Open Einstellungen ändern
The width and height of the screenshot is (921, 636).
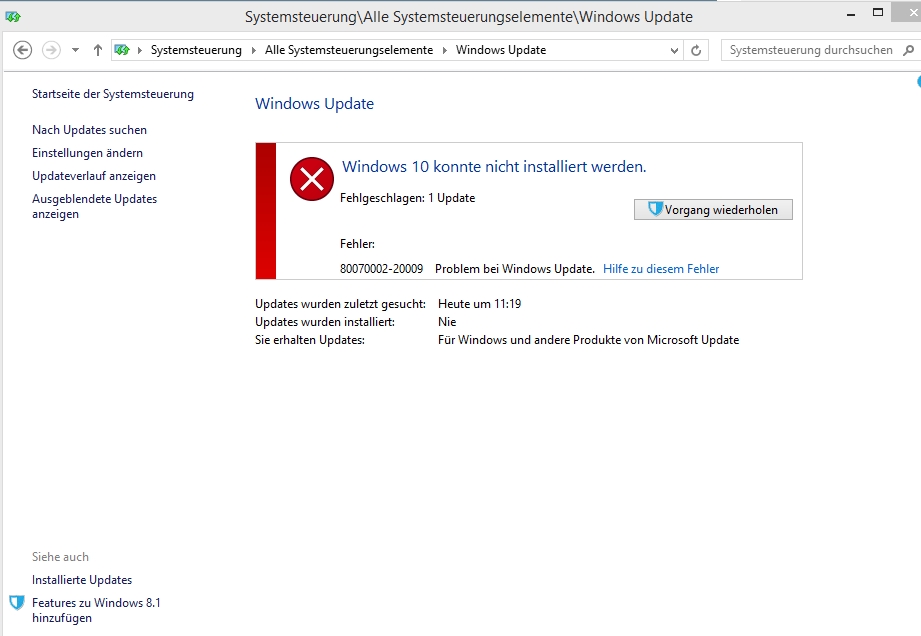[88, 153]
